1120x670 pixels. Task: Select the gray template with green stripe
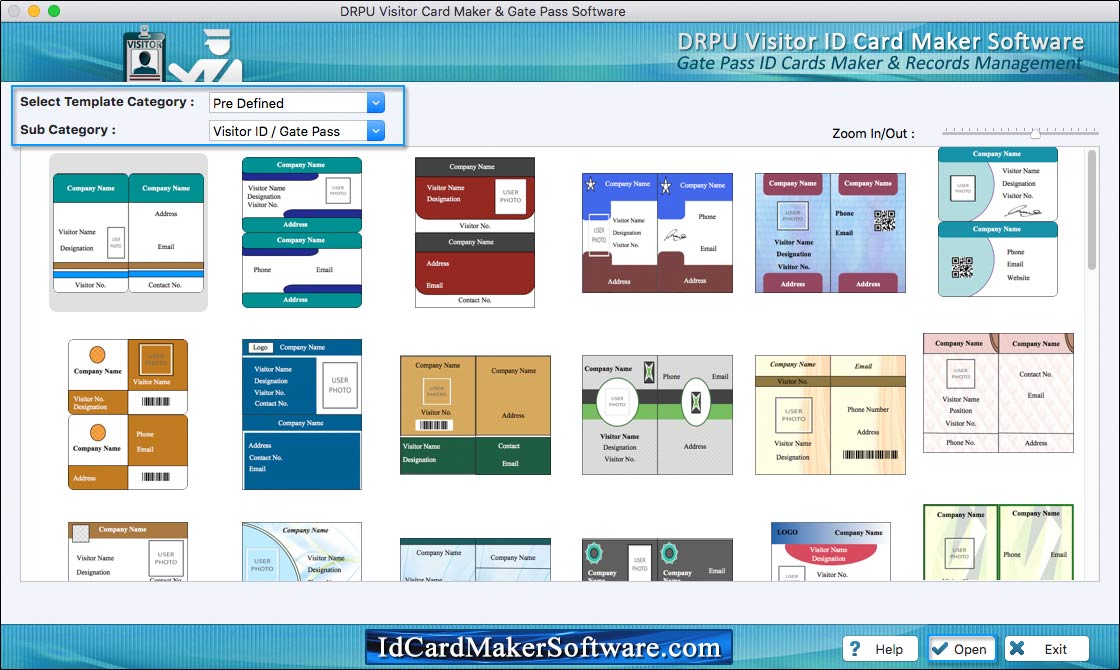(657, 415)
